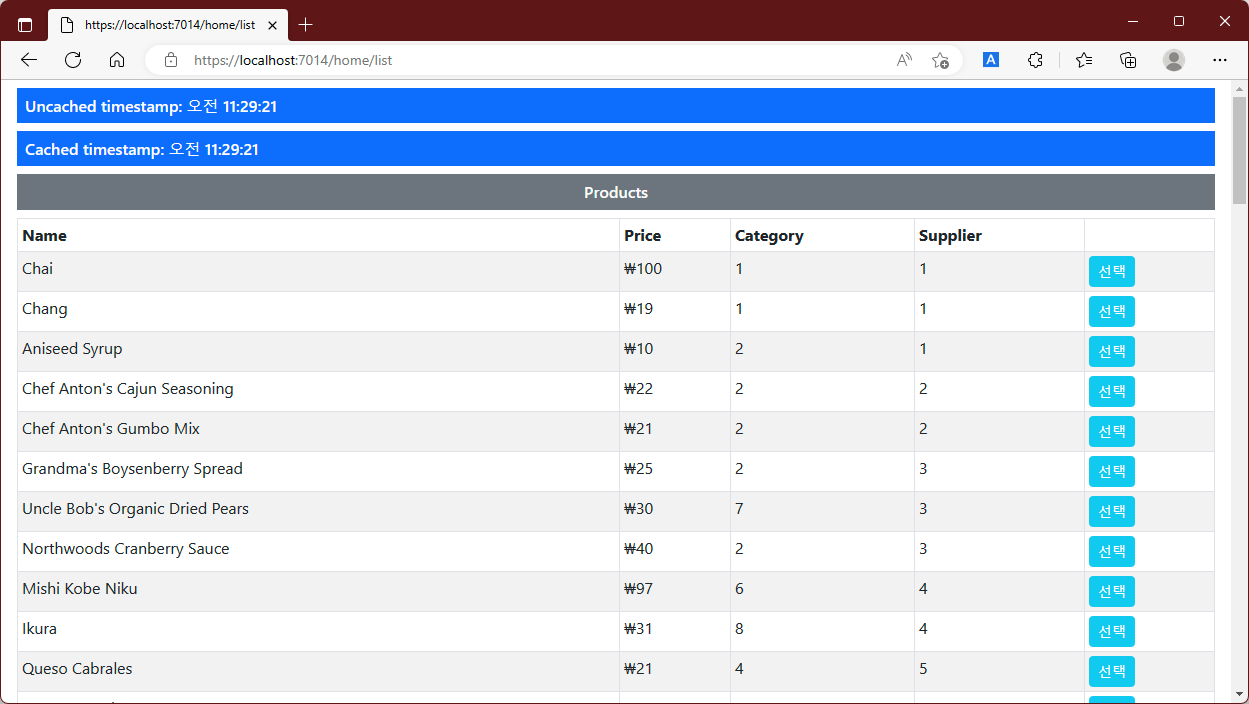Click the Queso Cabrales name
1249x704 pixels.
point(77,669)
